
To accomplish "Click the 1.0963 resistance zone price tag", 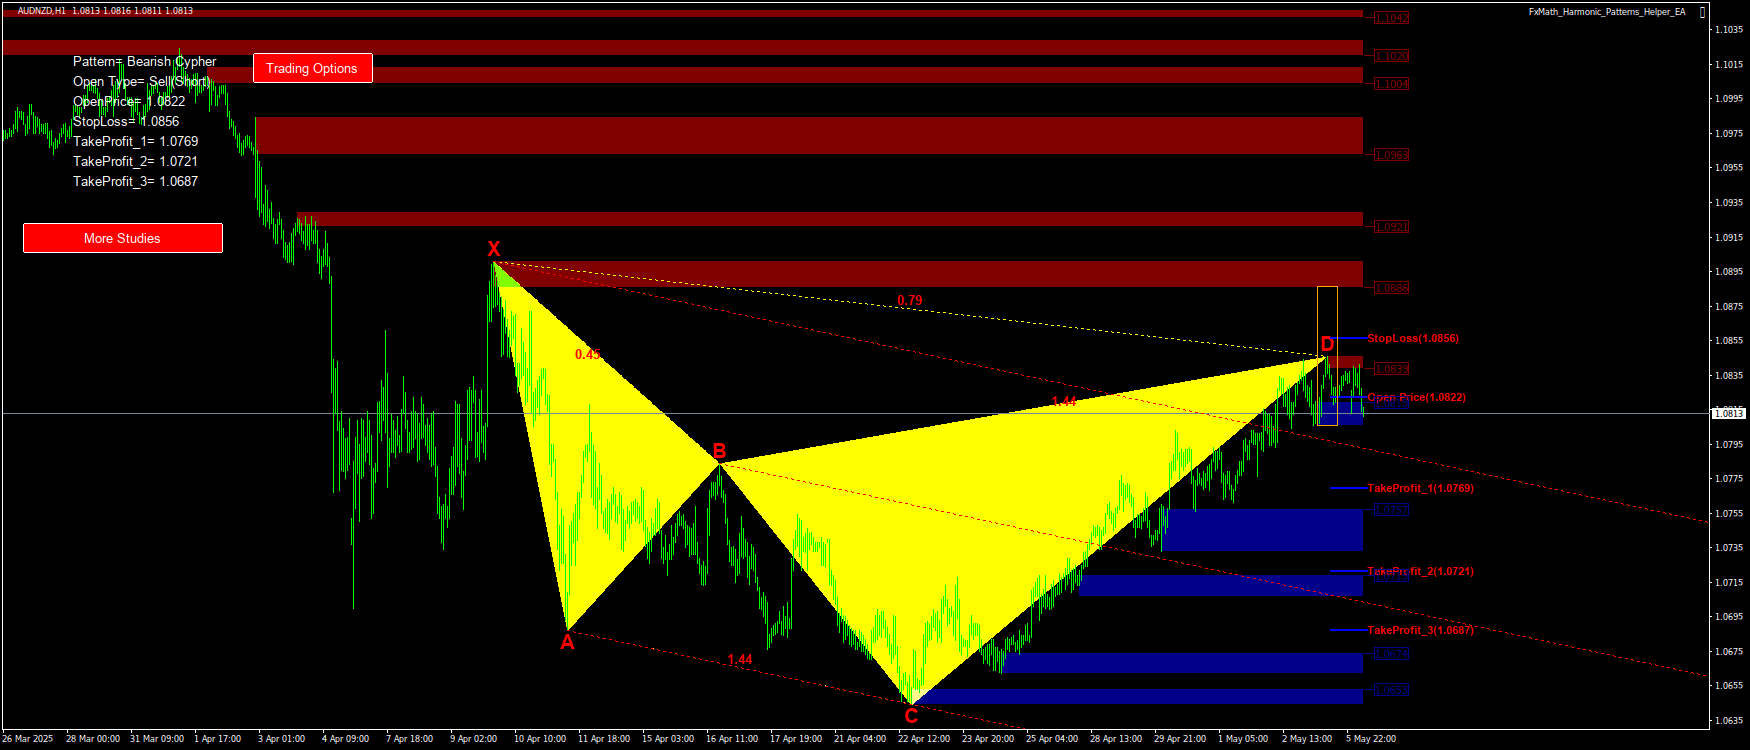I will click(x=1391, y=155).
